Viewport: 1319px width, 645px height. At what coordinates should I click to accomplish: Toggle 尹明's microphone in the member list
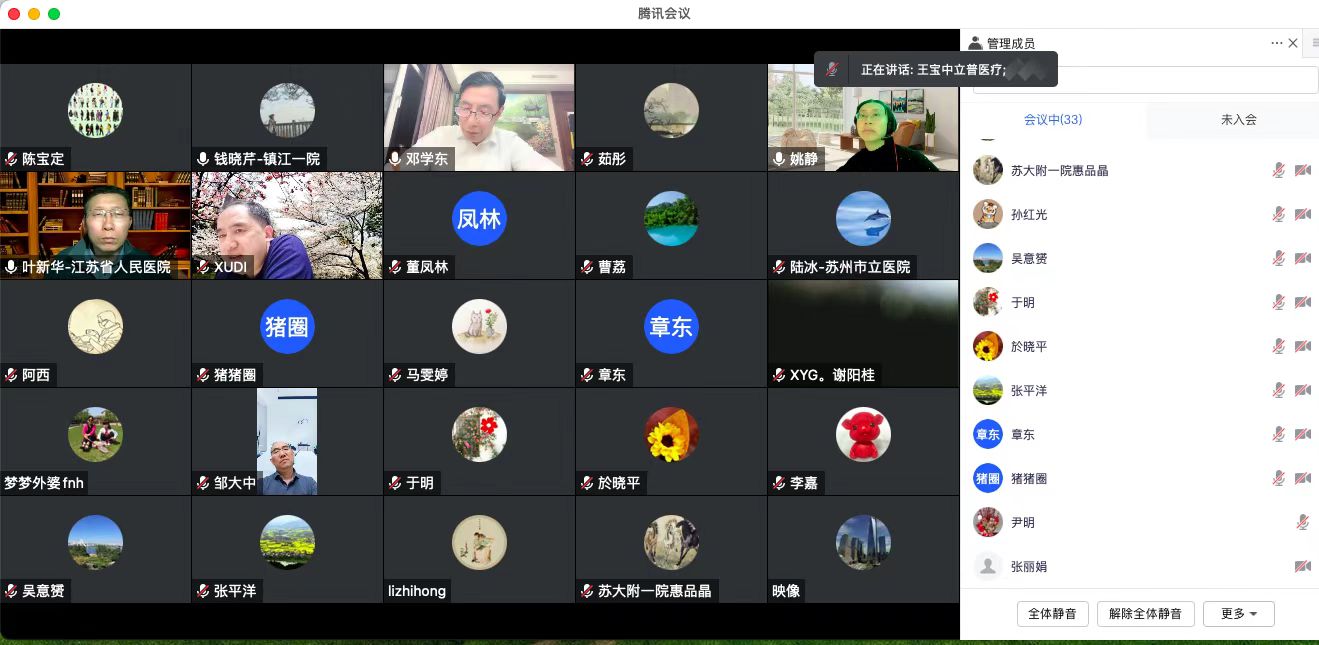1302,522
